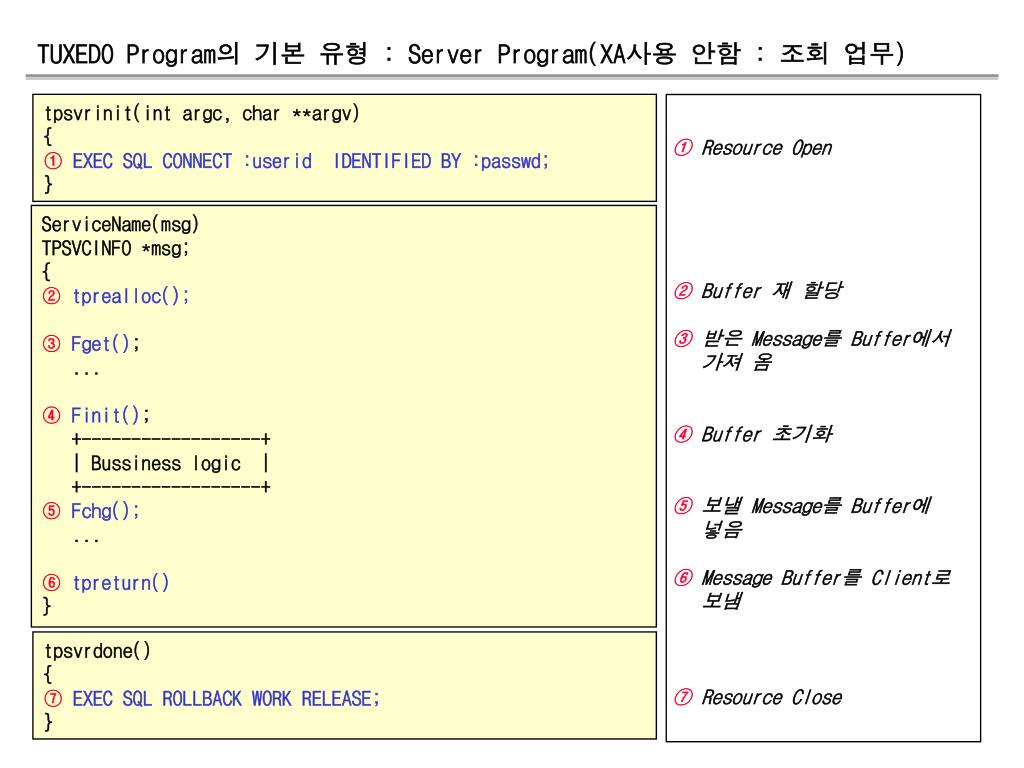Click the 'EXEC SQL CONNECT :userid IDENTIFIED BY :passwd;' line
1024x768 pixels.
point(311,161)
